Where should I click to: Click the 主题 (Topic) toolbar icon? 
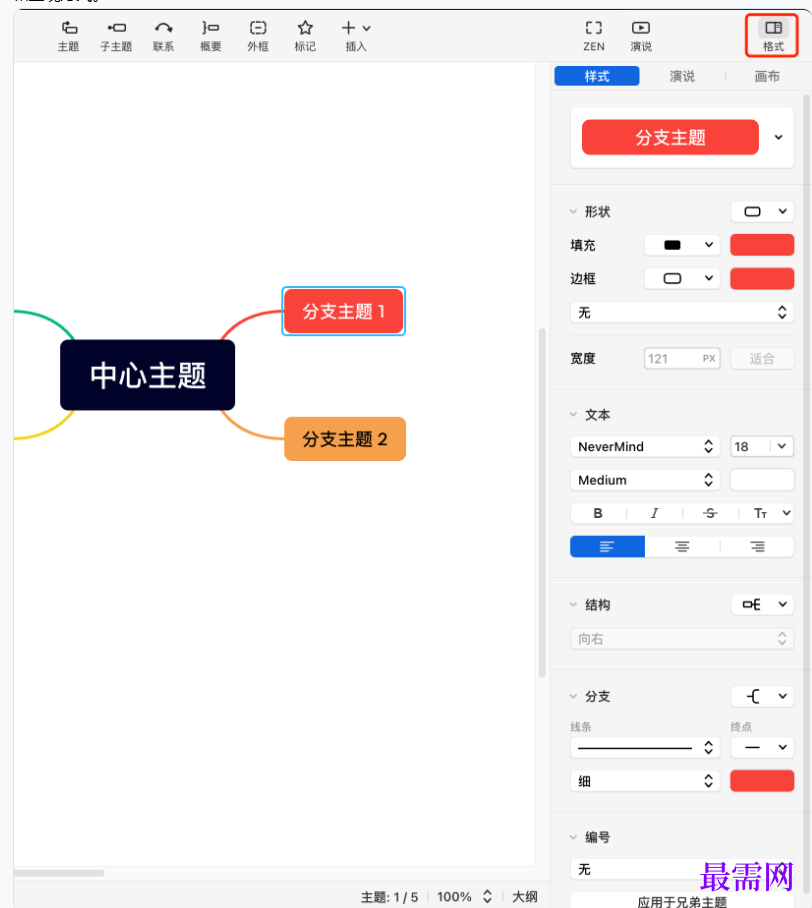[x=68, y=36]
